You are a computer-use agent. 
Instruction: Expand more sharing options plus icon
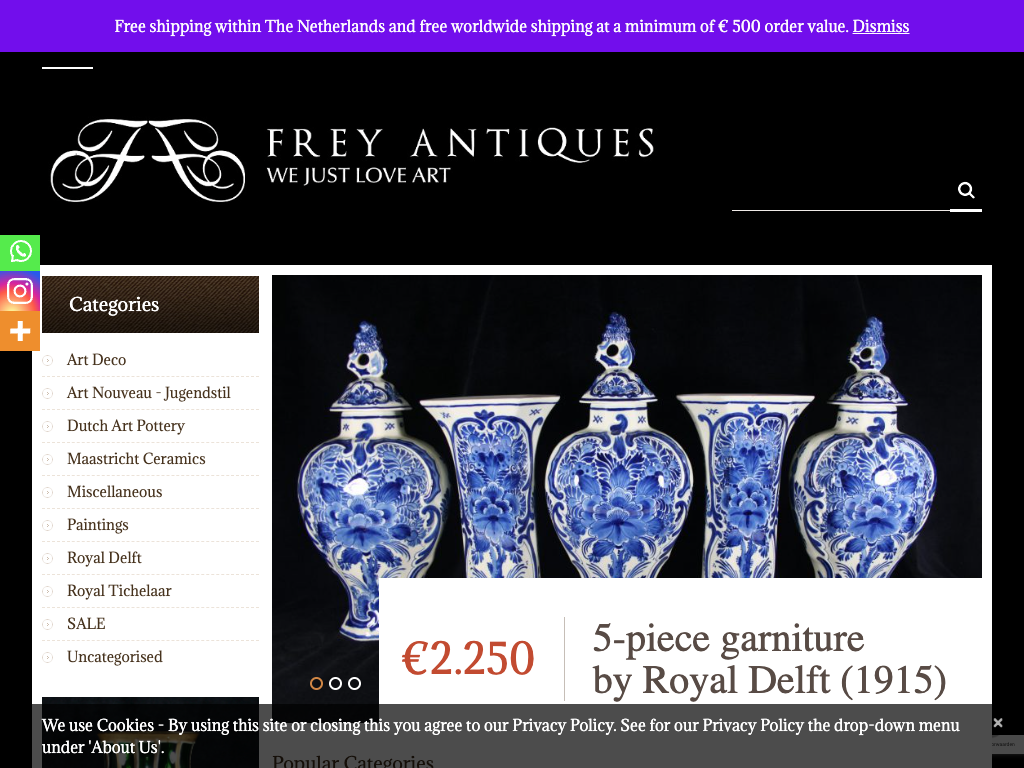click(20, 330)
